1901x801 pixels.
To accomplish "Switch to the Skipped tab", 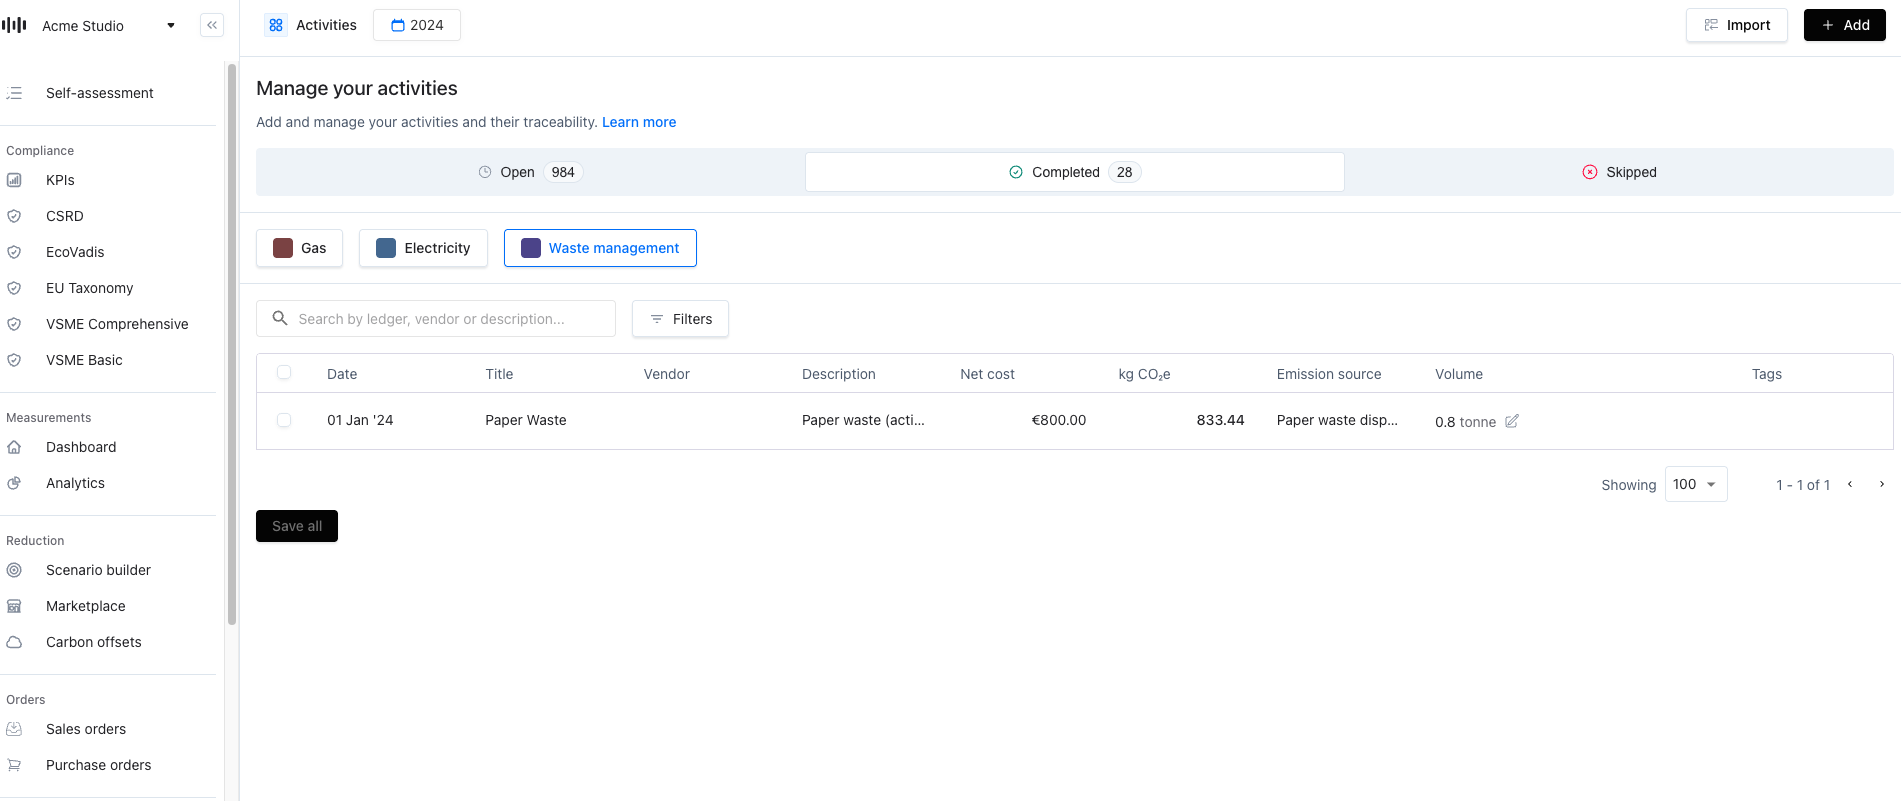I will pyautogui.click(x=1619, y=172).
